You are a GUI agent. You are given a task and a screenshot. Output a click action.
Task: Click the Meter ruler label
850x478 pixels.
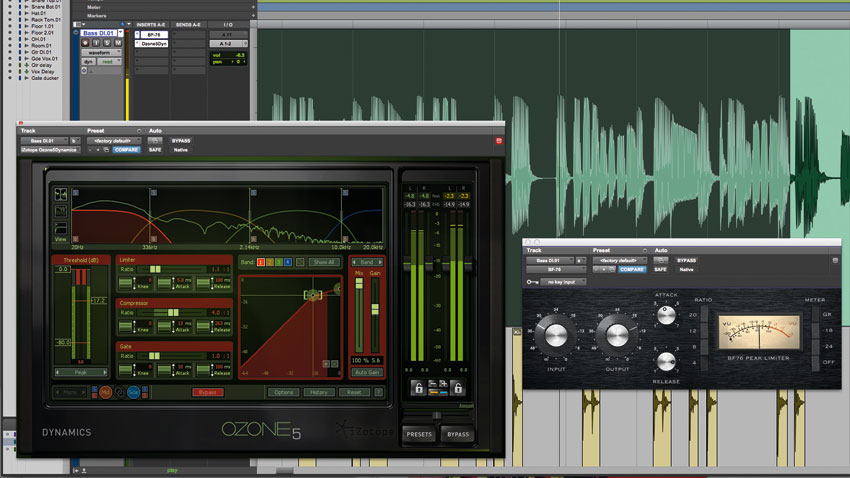[x=94, y=8]
